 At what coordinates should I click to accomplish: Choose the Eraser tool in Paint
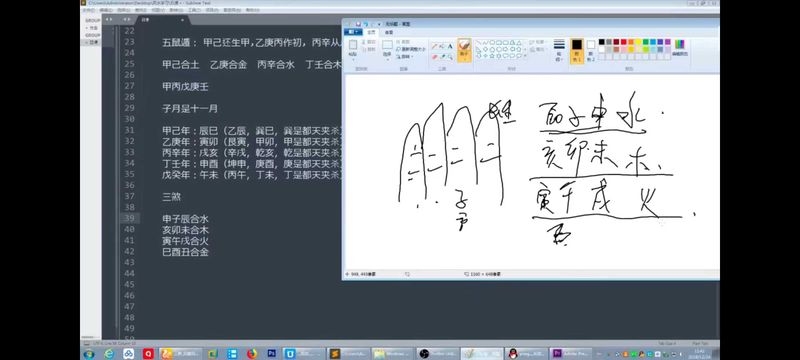tap(435, 57)
